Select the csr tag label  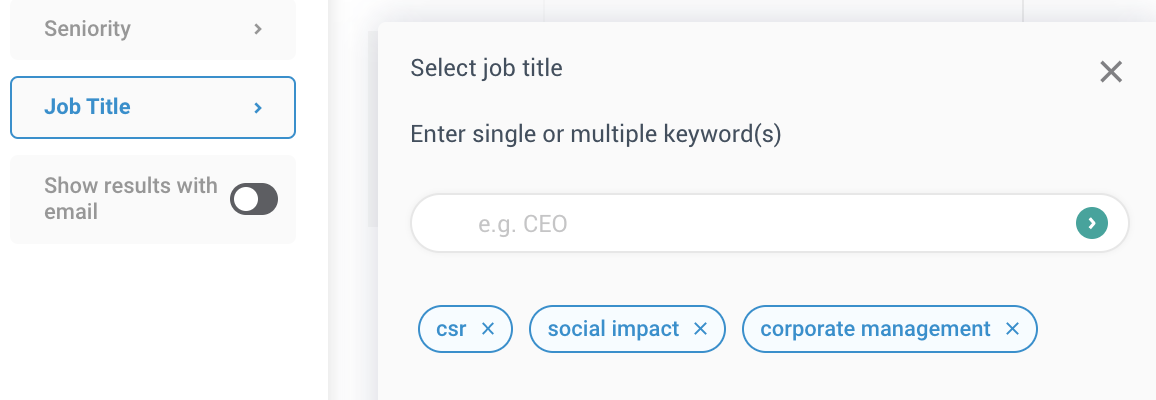tap(451, 329)
